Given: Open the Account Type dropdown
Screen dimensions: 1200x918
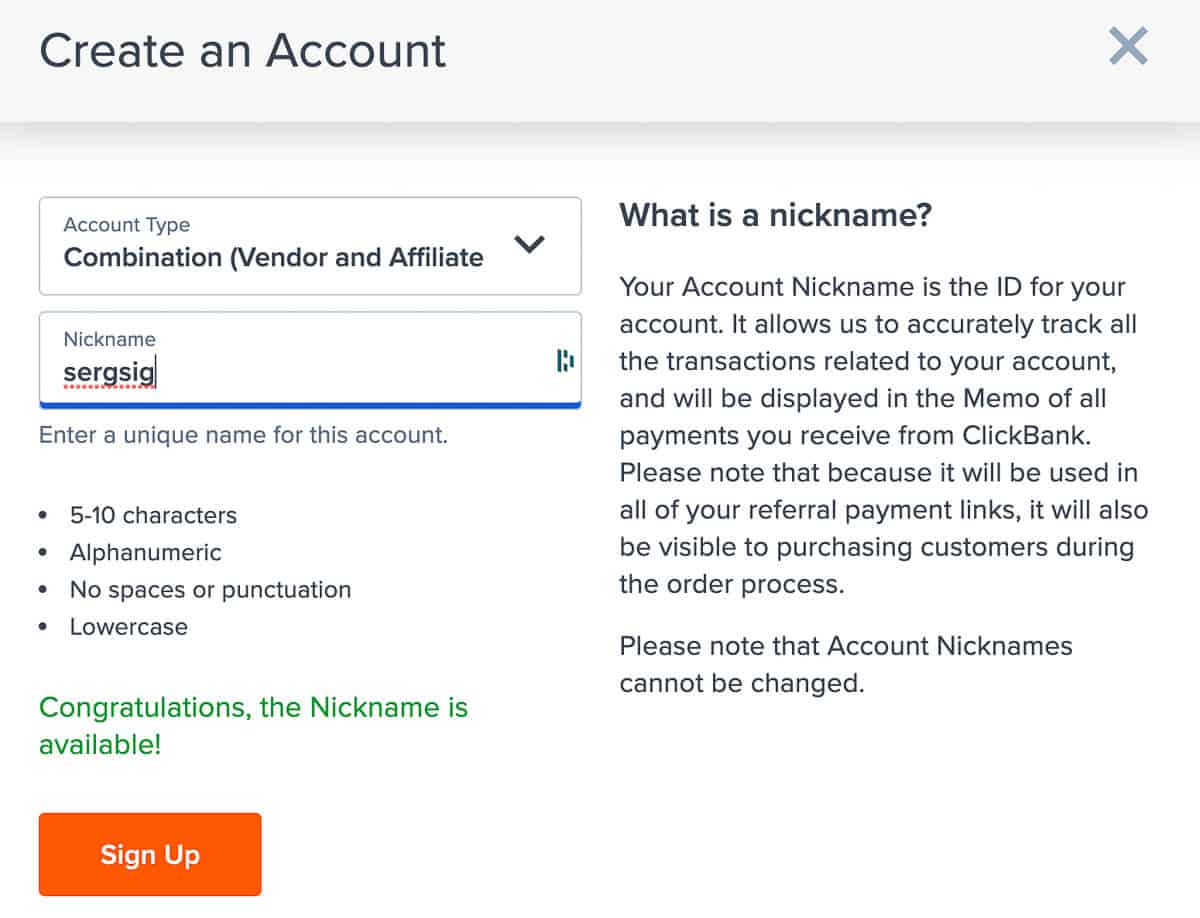Looking at the screenshot, I should click(310, 246).
